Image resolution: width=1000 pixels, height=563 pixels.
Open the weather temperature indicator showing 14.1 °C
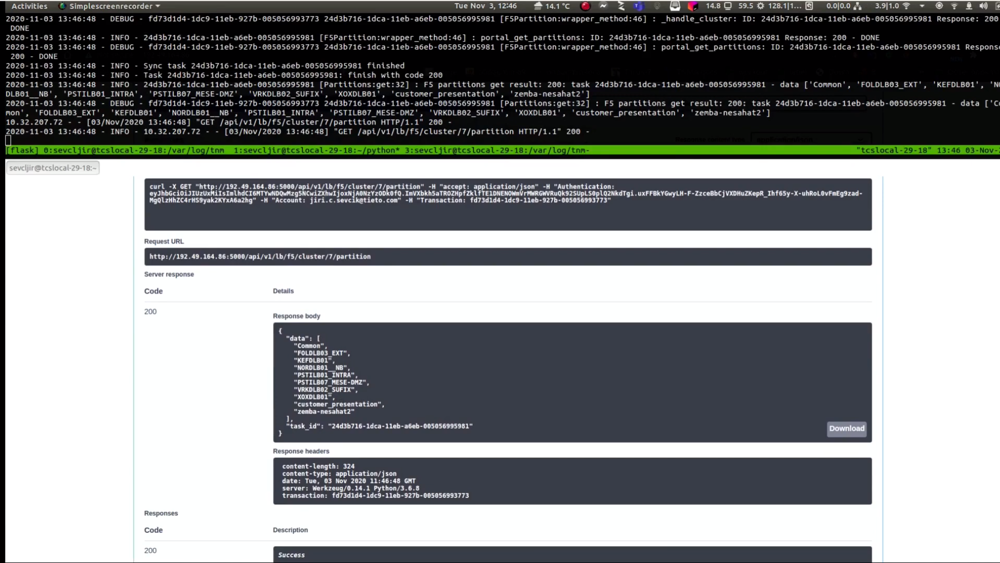tap(552, 6)
